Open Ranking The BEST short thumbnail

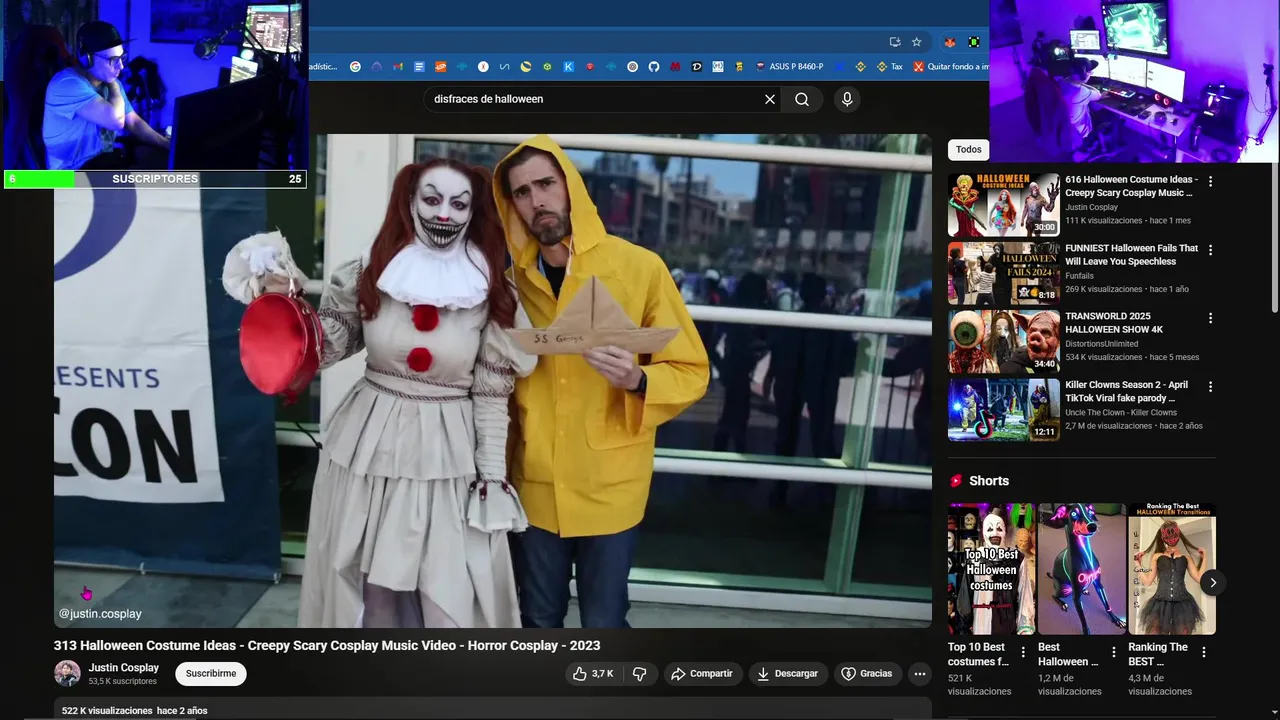point(1172,569)
